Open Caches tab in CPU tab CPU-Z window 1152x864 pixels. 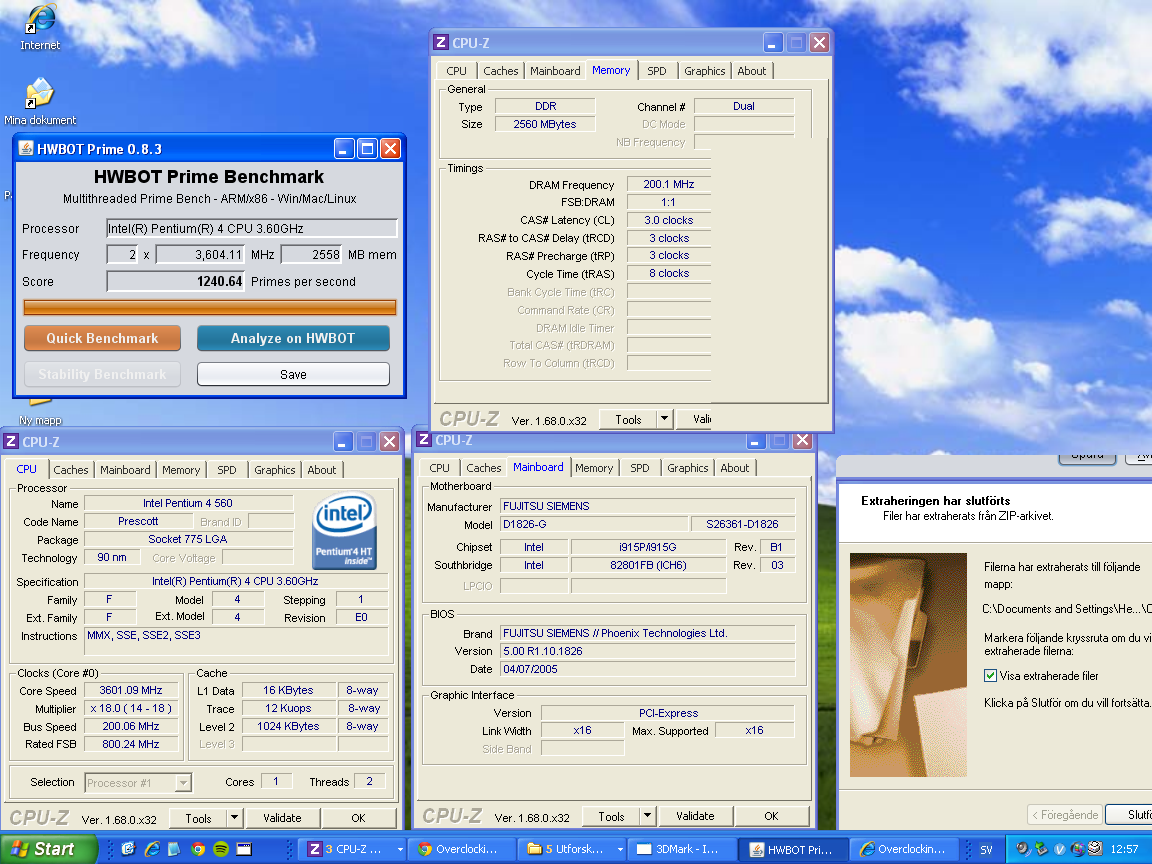coord(71,469)
